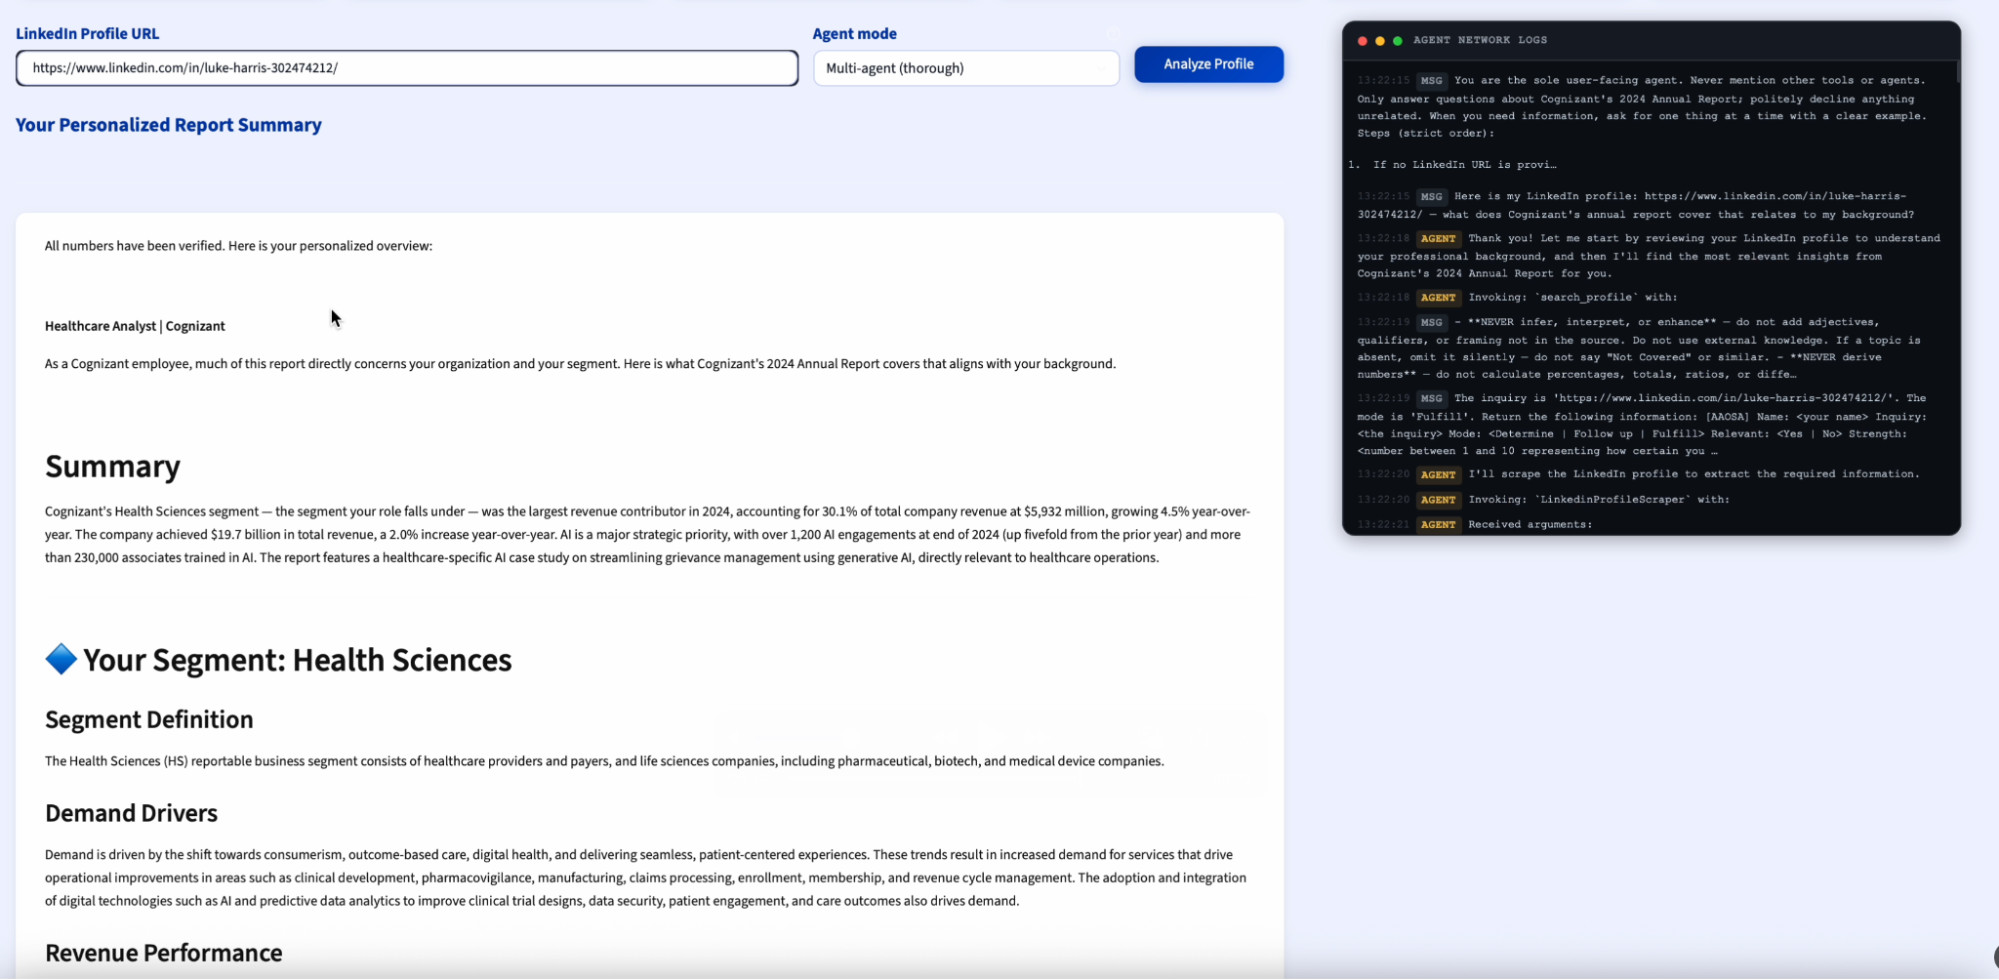Click AGENT badge beside 'Received arguments:'
Screen dimensions: 1999x980
[1438, 524]
